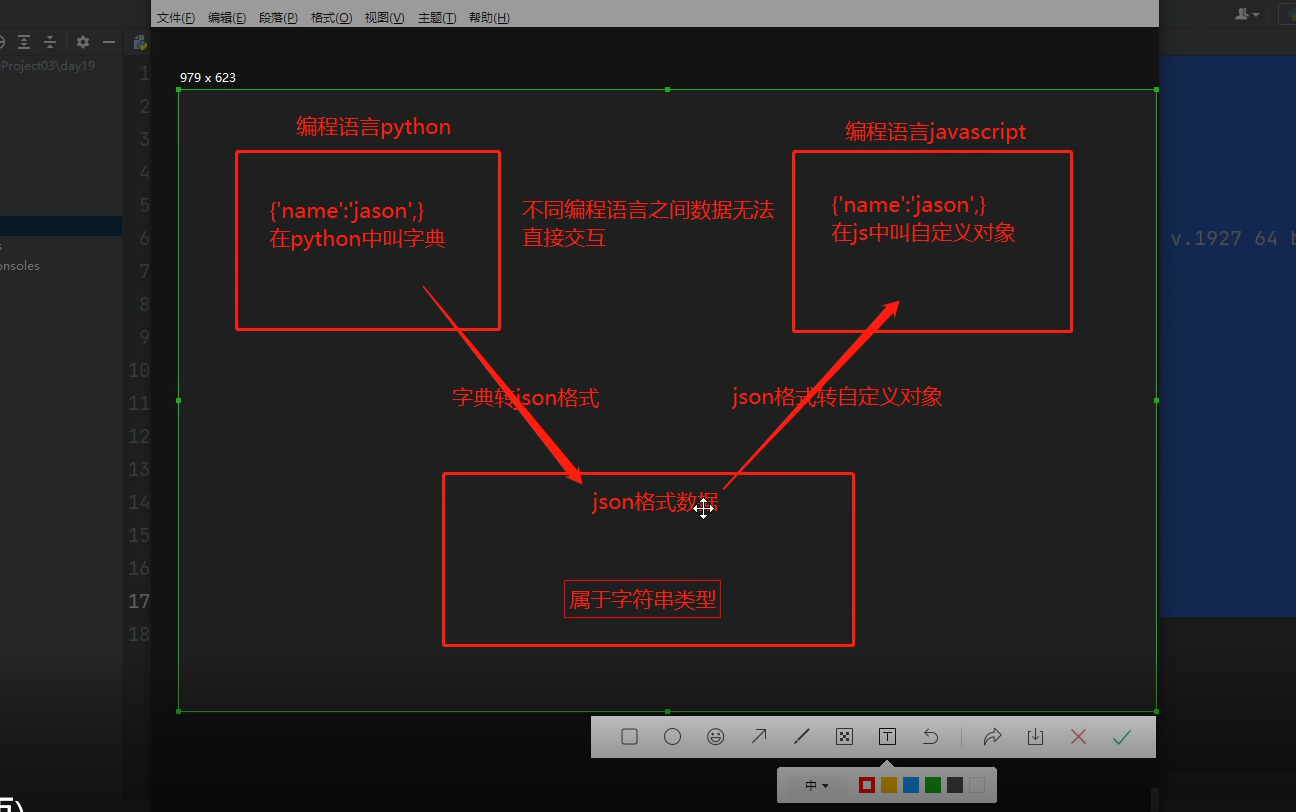Screen dimensions: 1296x812
Task: Open the 文件(F) menu
Action: 176,18
